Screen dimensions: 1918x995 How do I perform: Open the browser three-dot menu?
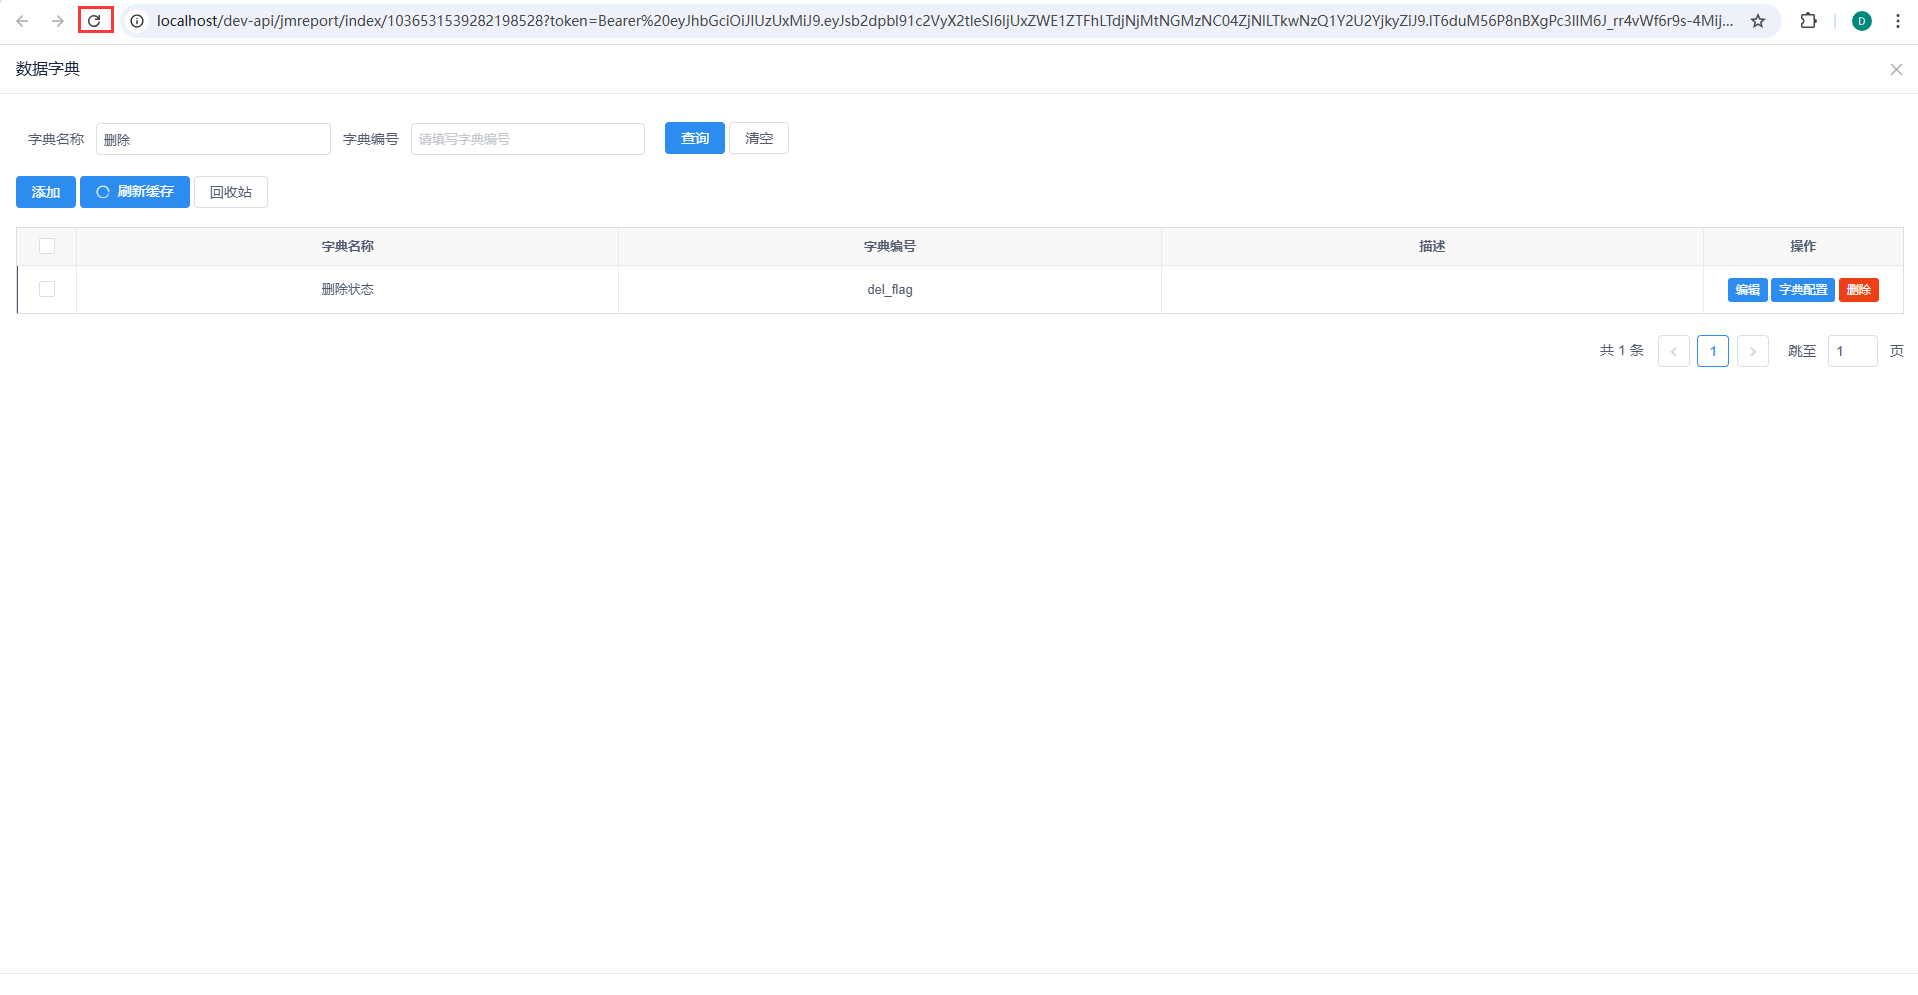pyautogui.click(x=1898, y=21)
